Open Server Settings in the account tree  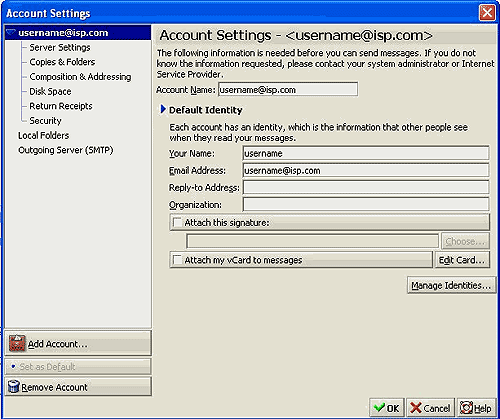60,48
